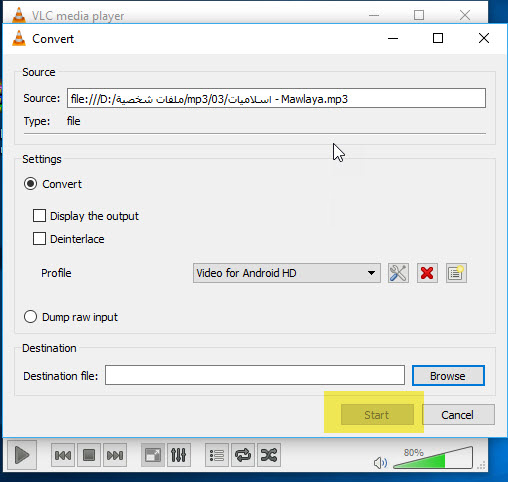Maximize the VLC media player window

click(x=419, y=15)
